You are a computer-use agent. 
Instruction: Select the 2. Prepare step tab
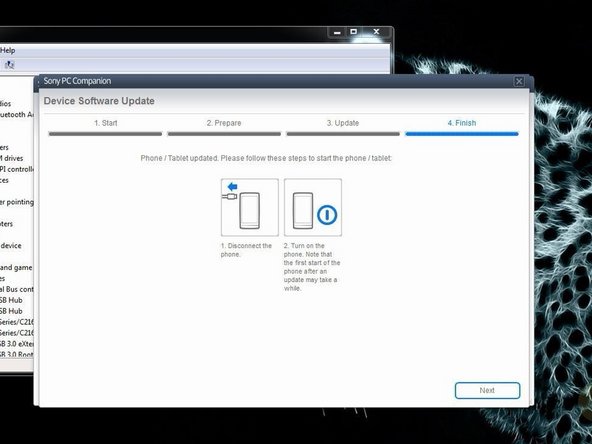click(224, 123)
